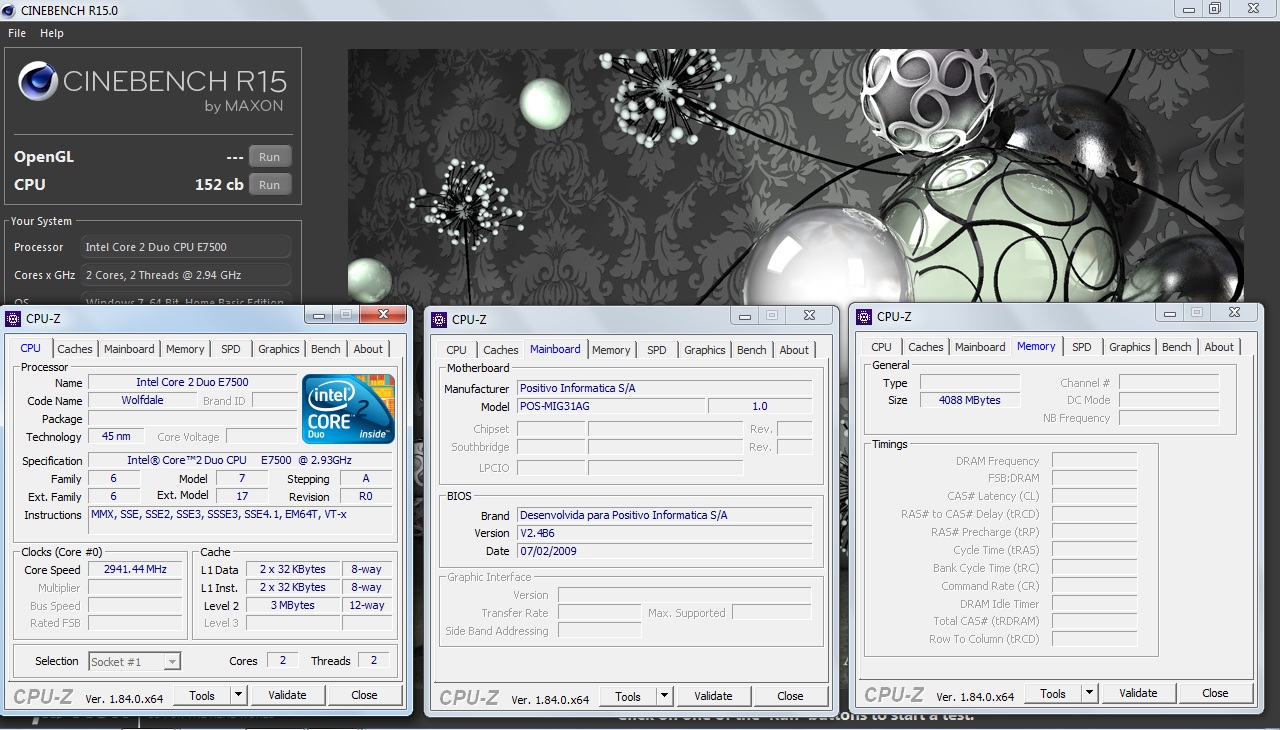The width and height of the screenshot is (1280, 730).
Task: Run the OpenGL benchmark
Action: pyautogui.click(x=270, y=157)
